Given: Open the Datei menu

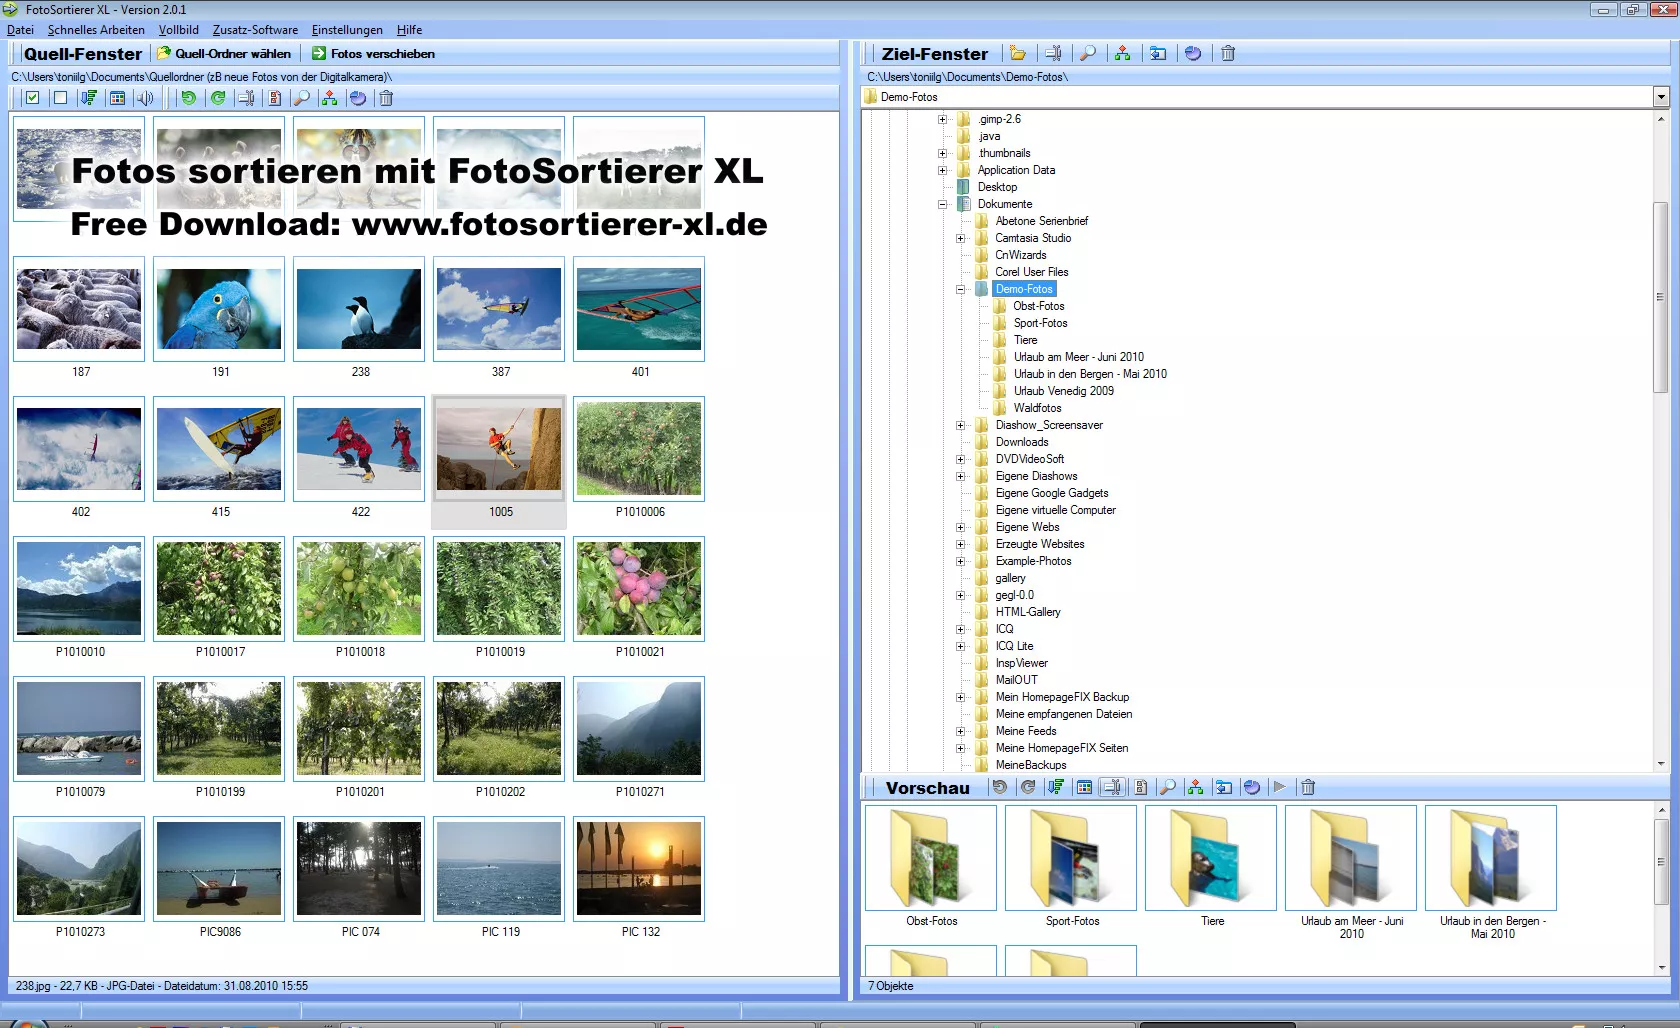Looking at the screenshot, I should [x=20, y=30].
